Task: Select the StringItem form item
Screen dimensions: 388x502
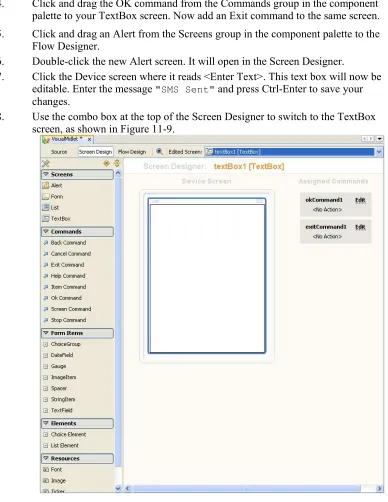Action: click(59, 399)
